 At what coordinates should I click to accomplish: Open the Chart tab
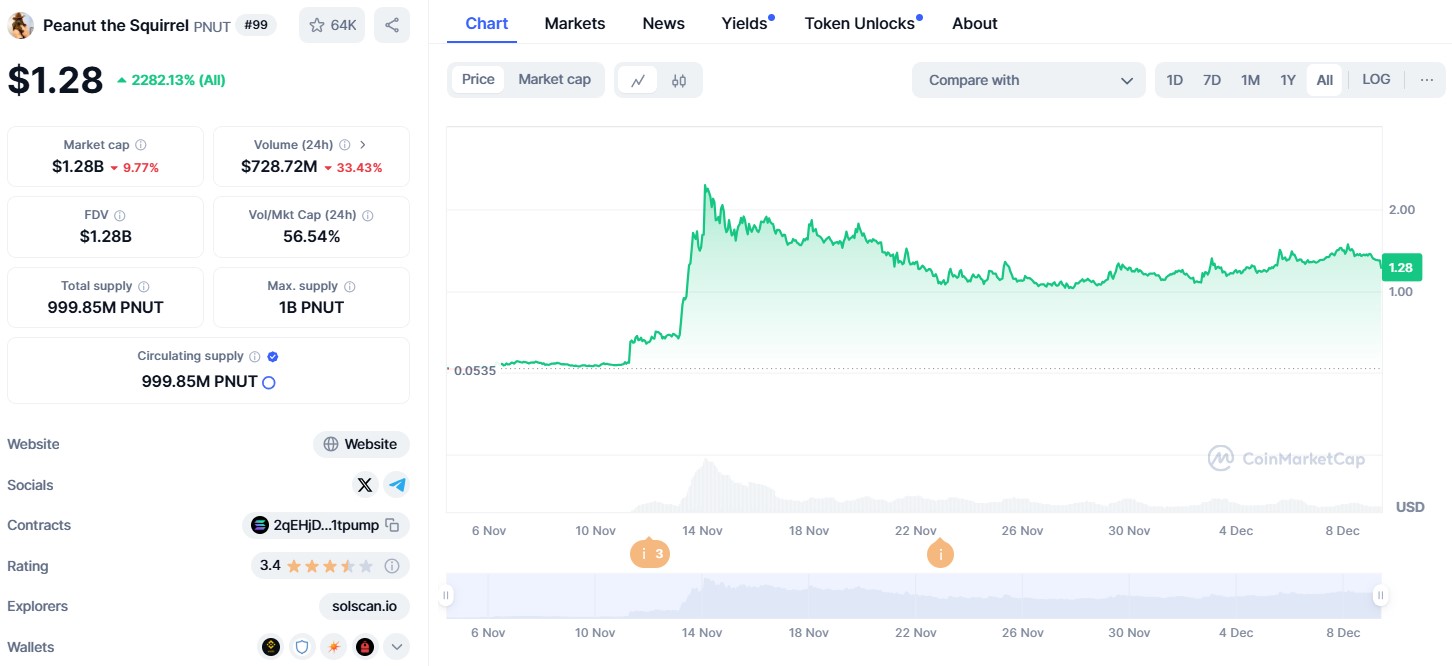coord(487,23)
